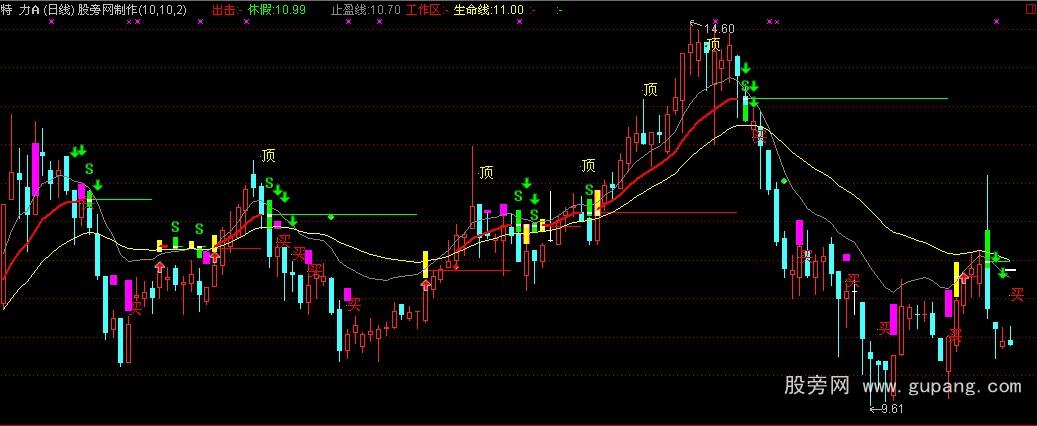Click the 9.61 low price label
This screenshot has height=426, width=1037.
click(892, 409)
